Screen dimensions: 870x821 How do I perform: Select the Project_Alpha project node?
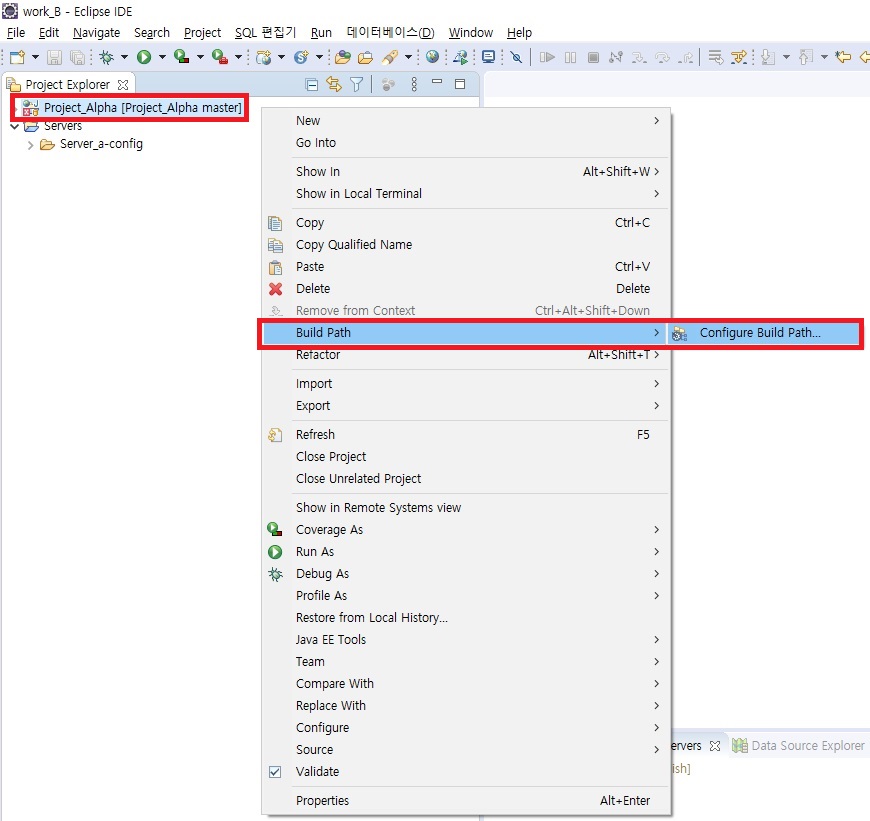(143, 108)
